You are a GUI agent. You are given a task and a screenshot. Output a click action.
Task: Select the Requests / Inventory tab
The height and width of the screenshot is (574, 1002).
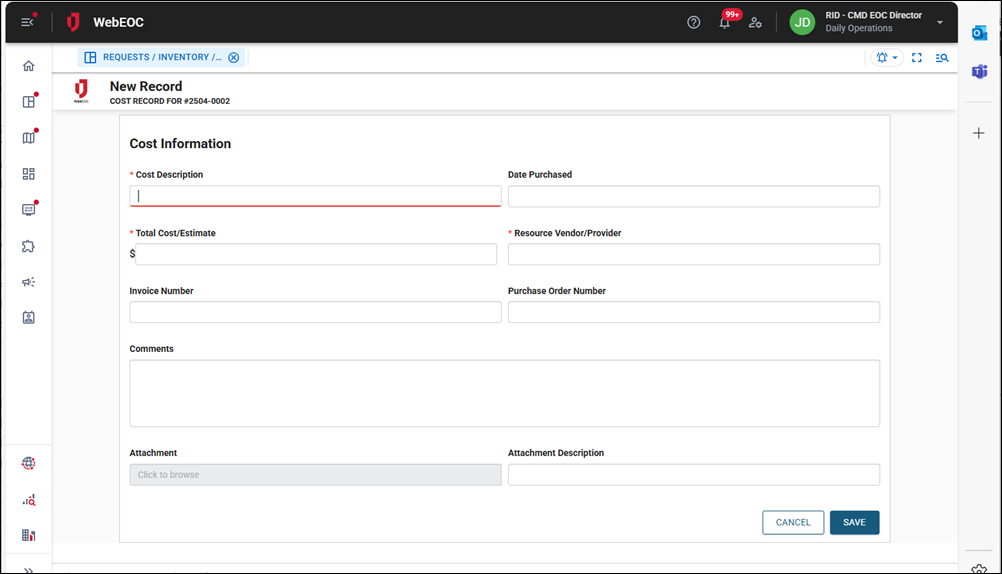coord(155,58)
